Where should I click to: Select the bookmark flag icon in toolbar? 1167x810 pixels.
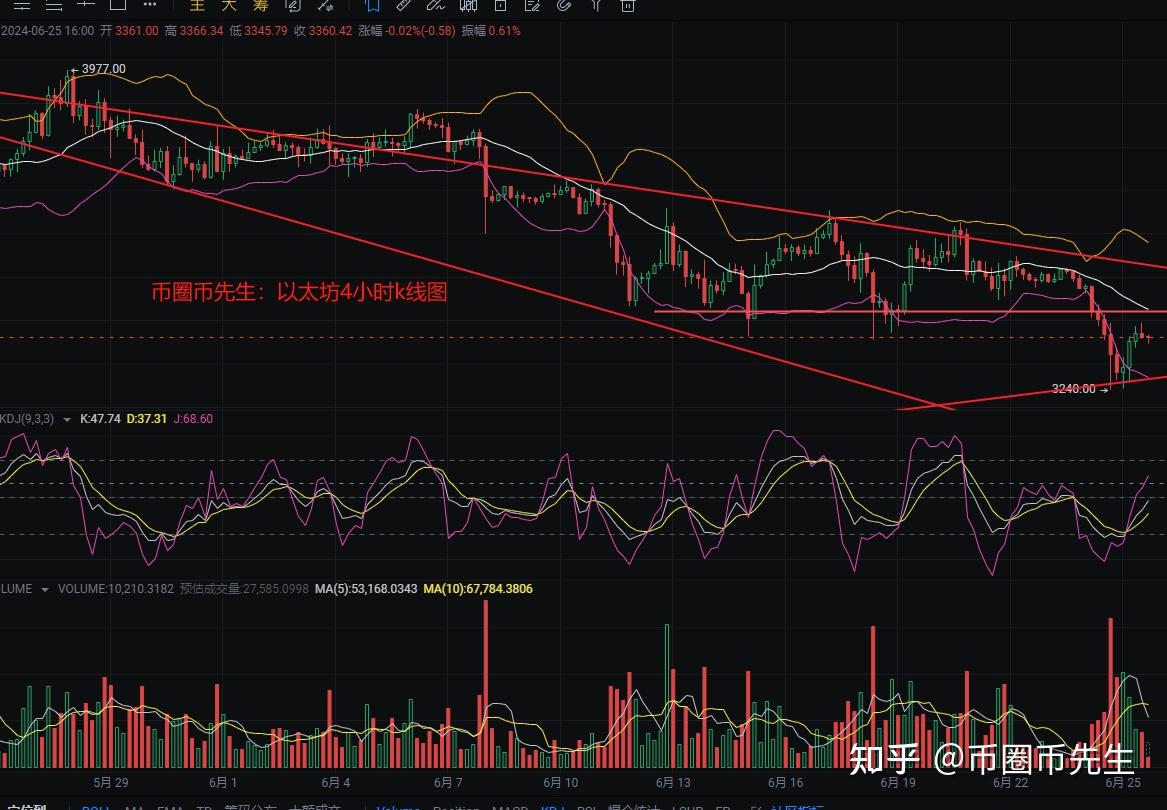(x=371, y=5)
